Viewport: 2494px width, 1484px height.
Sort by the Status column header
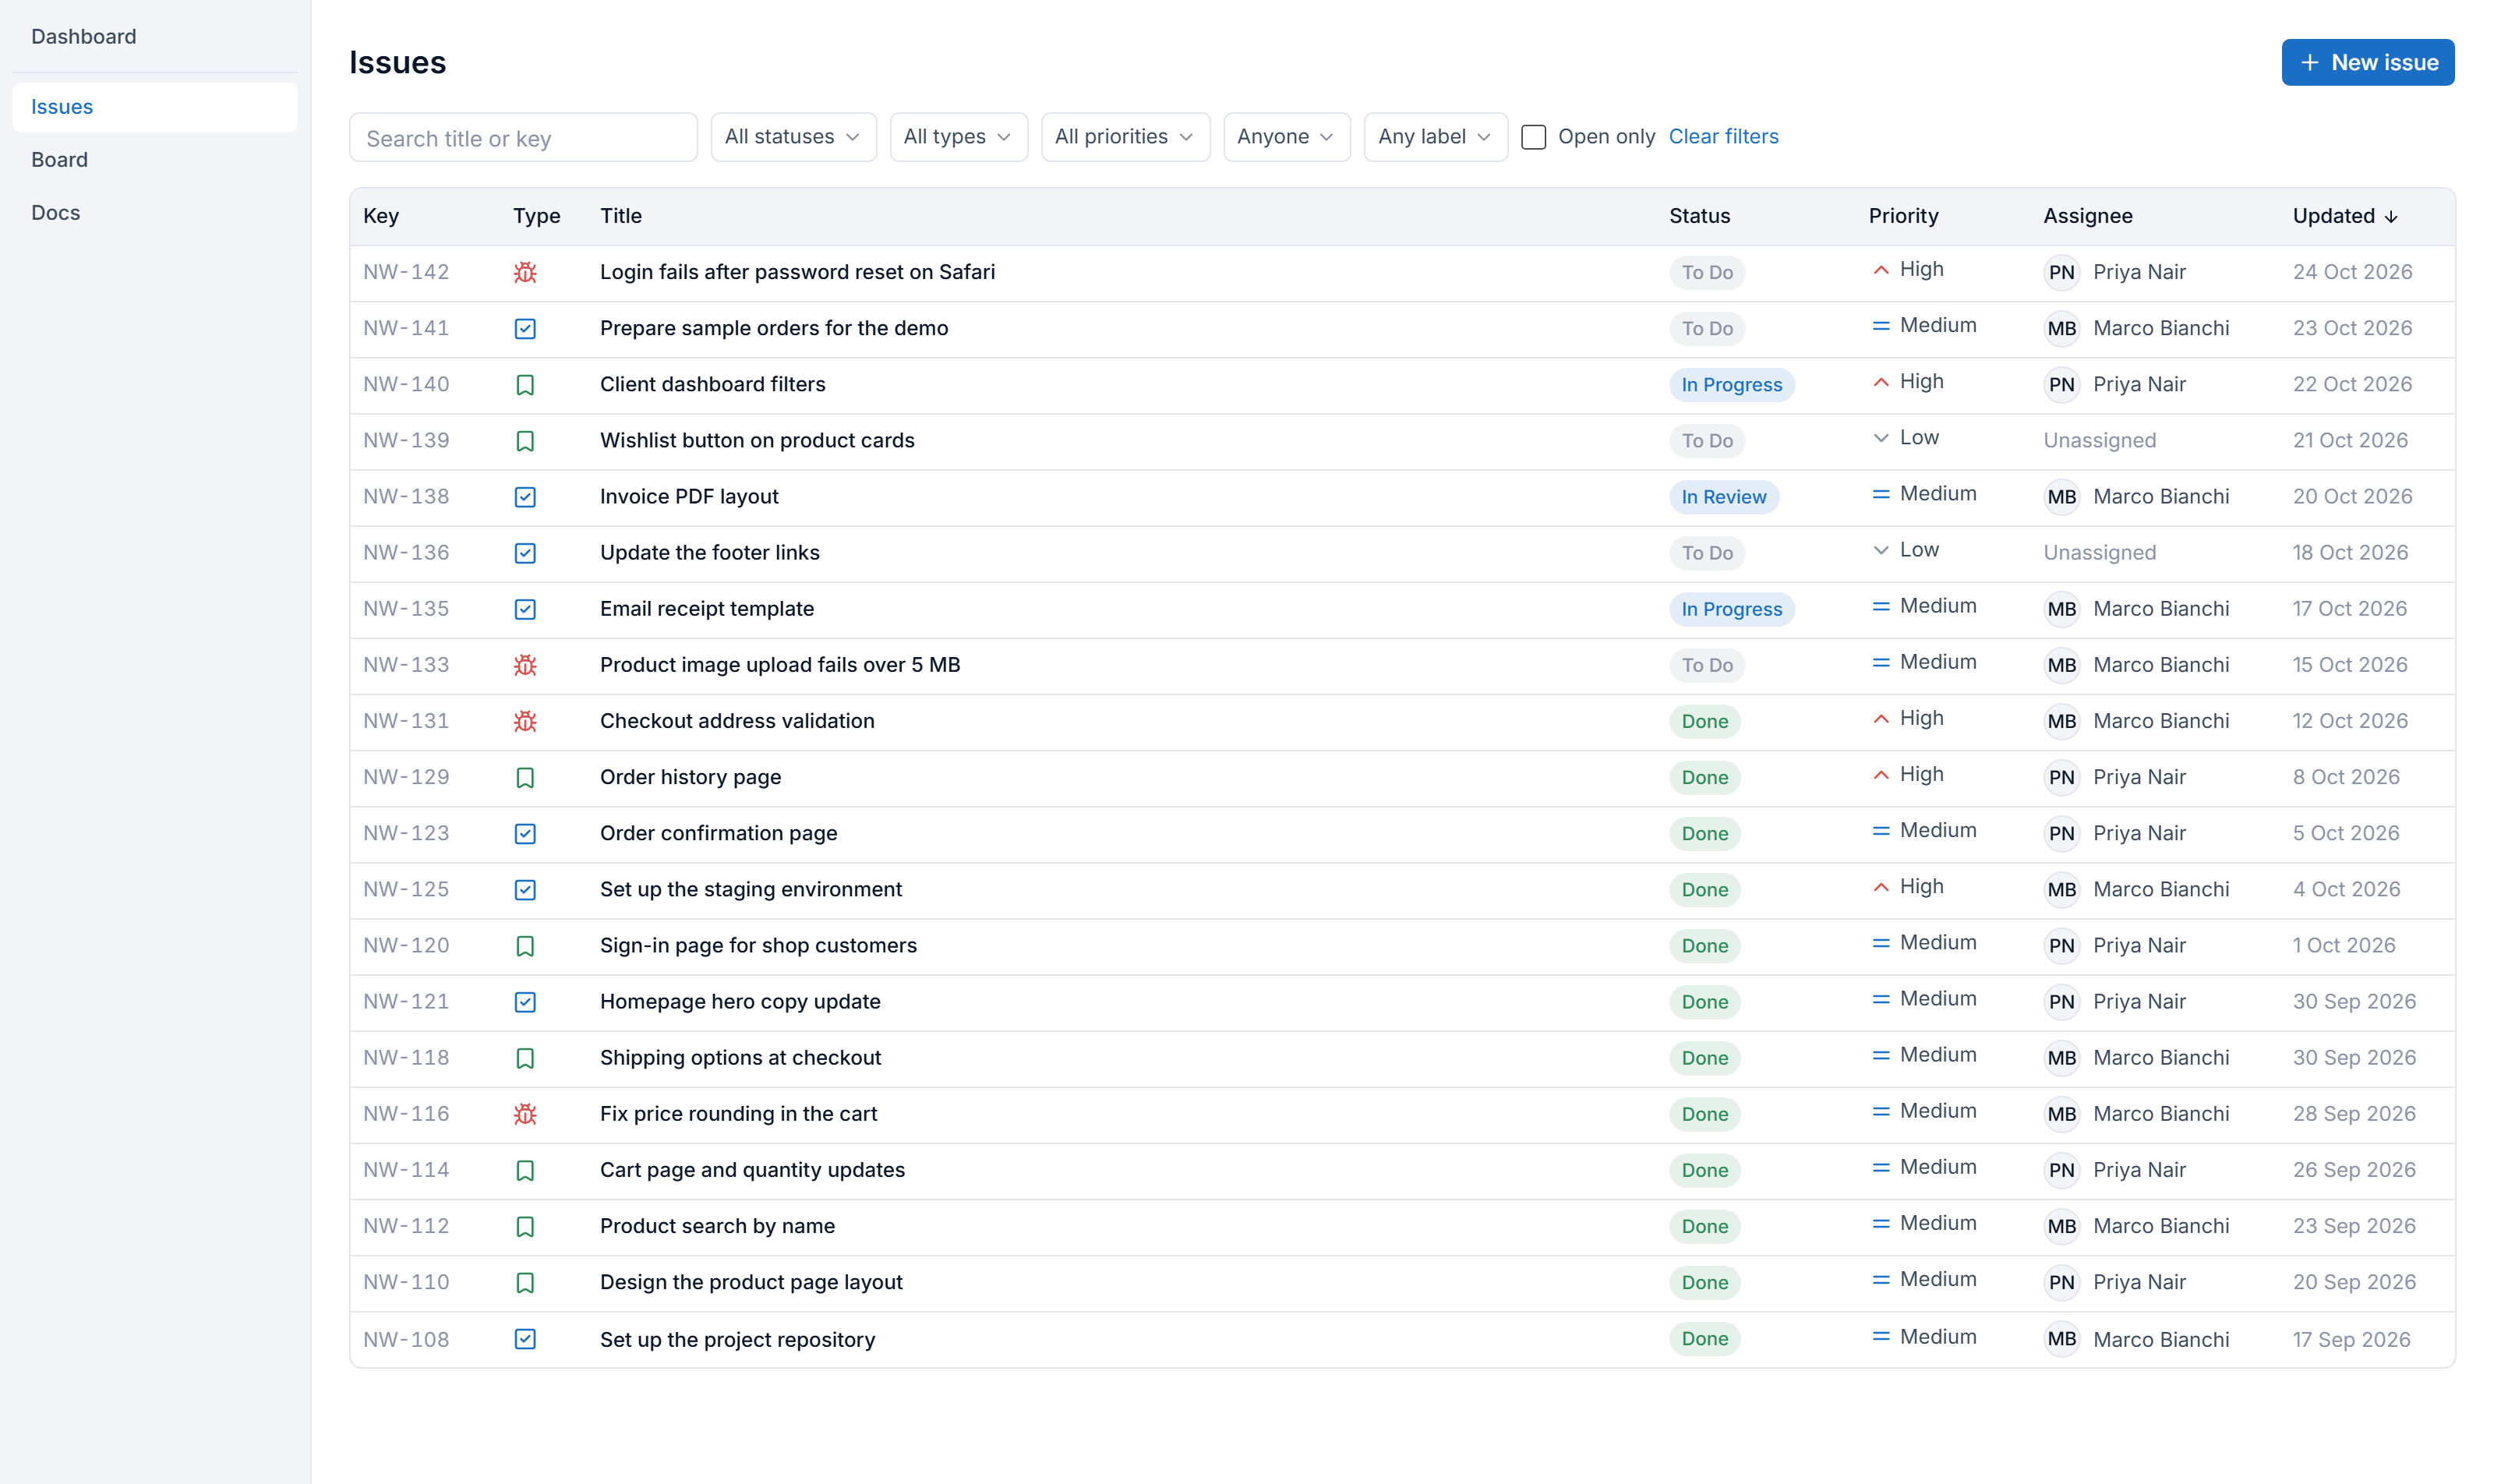point(1699,216)
